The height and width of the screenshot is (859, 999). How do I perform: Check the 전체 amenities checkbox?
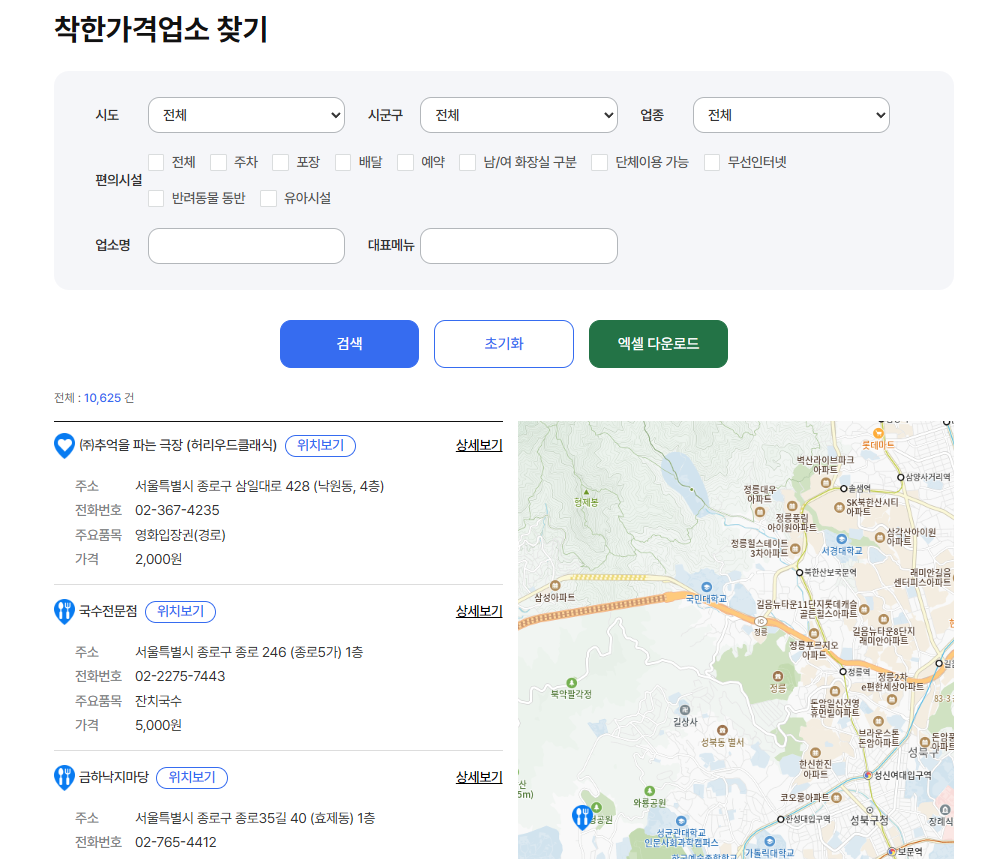tap(156, 162)
